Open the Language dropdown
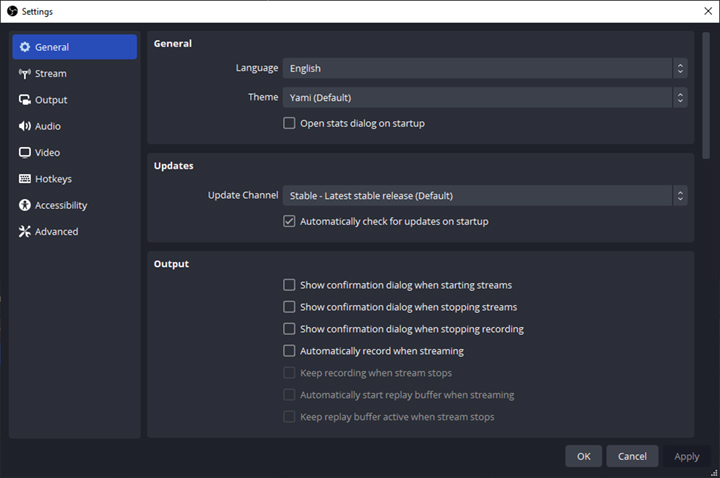 pyautogui.click(x=485, y=69)
